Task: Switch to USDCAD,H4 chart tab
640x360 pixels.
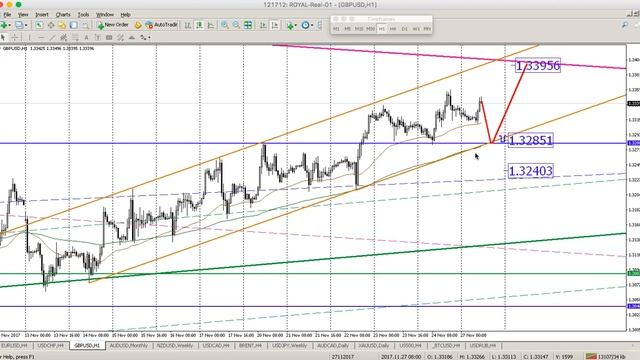Action: click(216, 346)
